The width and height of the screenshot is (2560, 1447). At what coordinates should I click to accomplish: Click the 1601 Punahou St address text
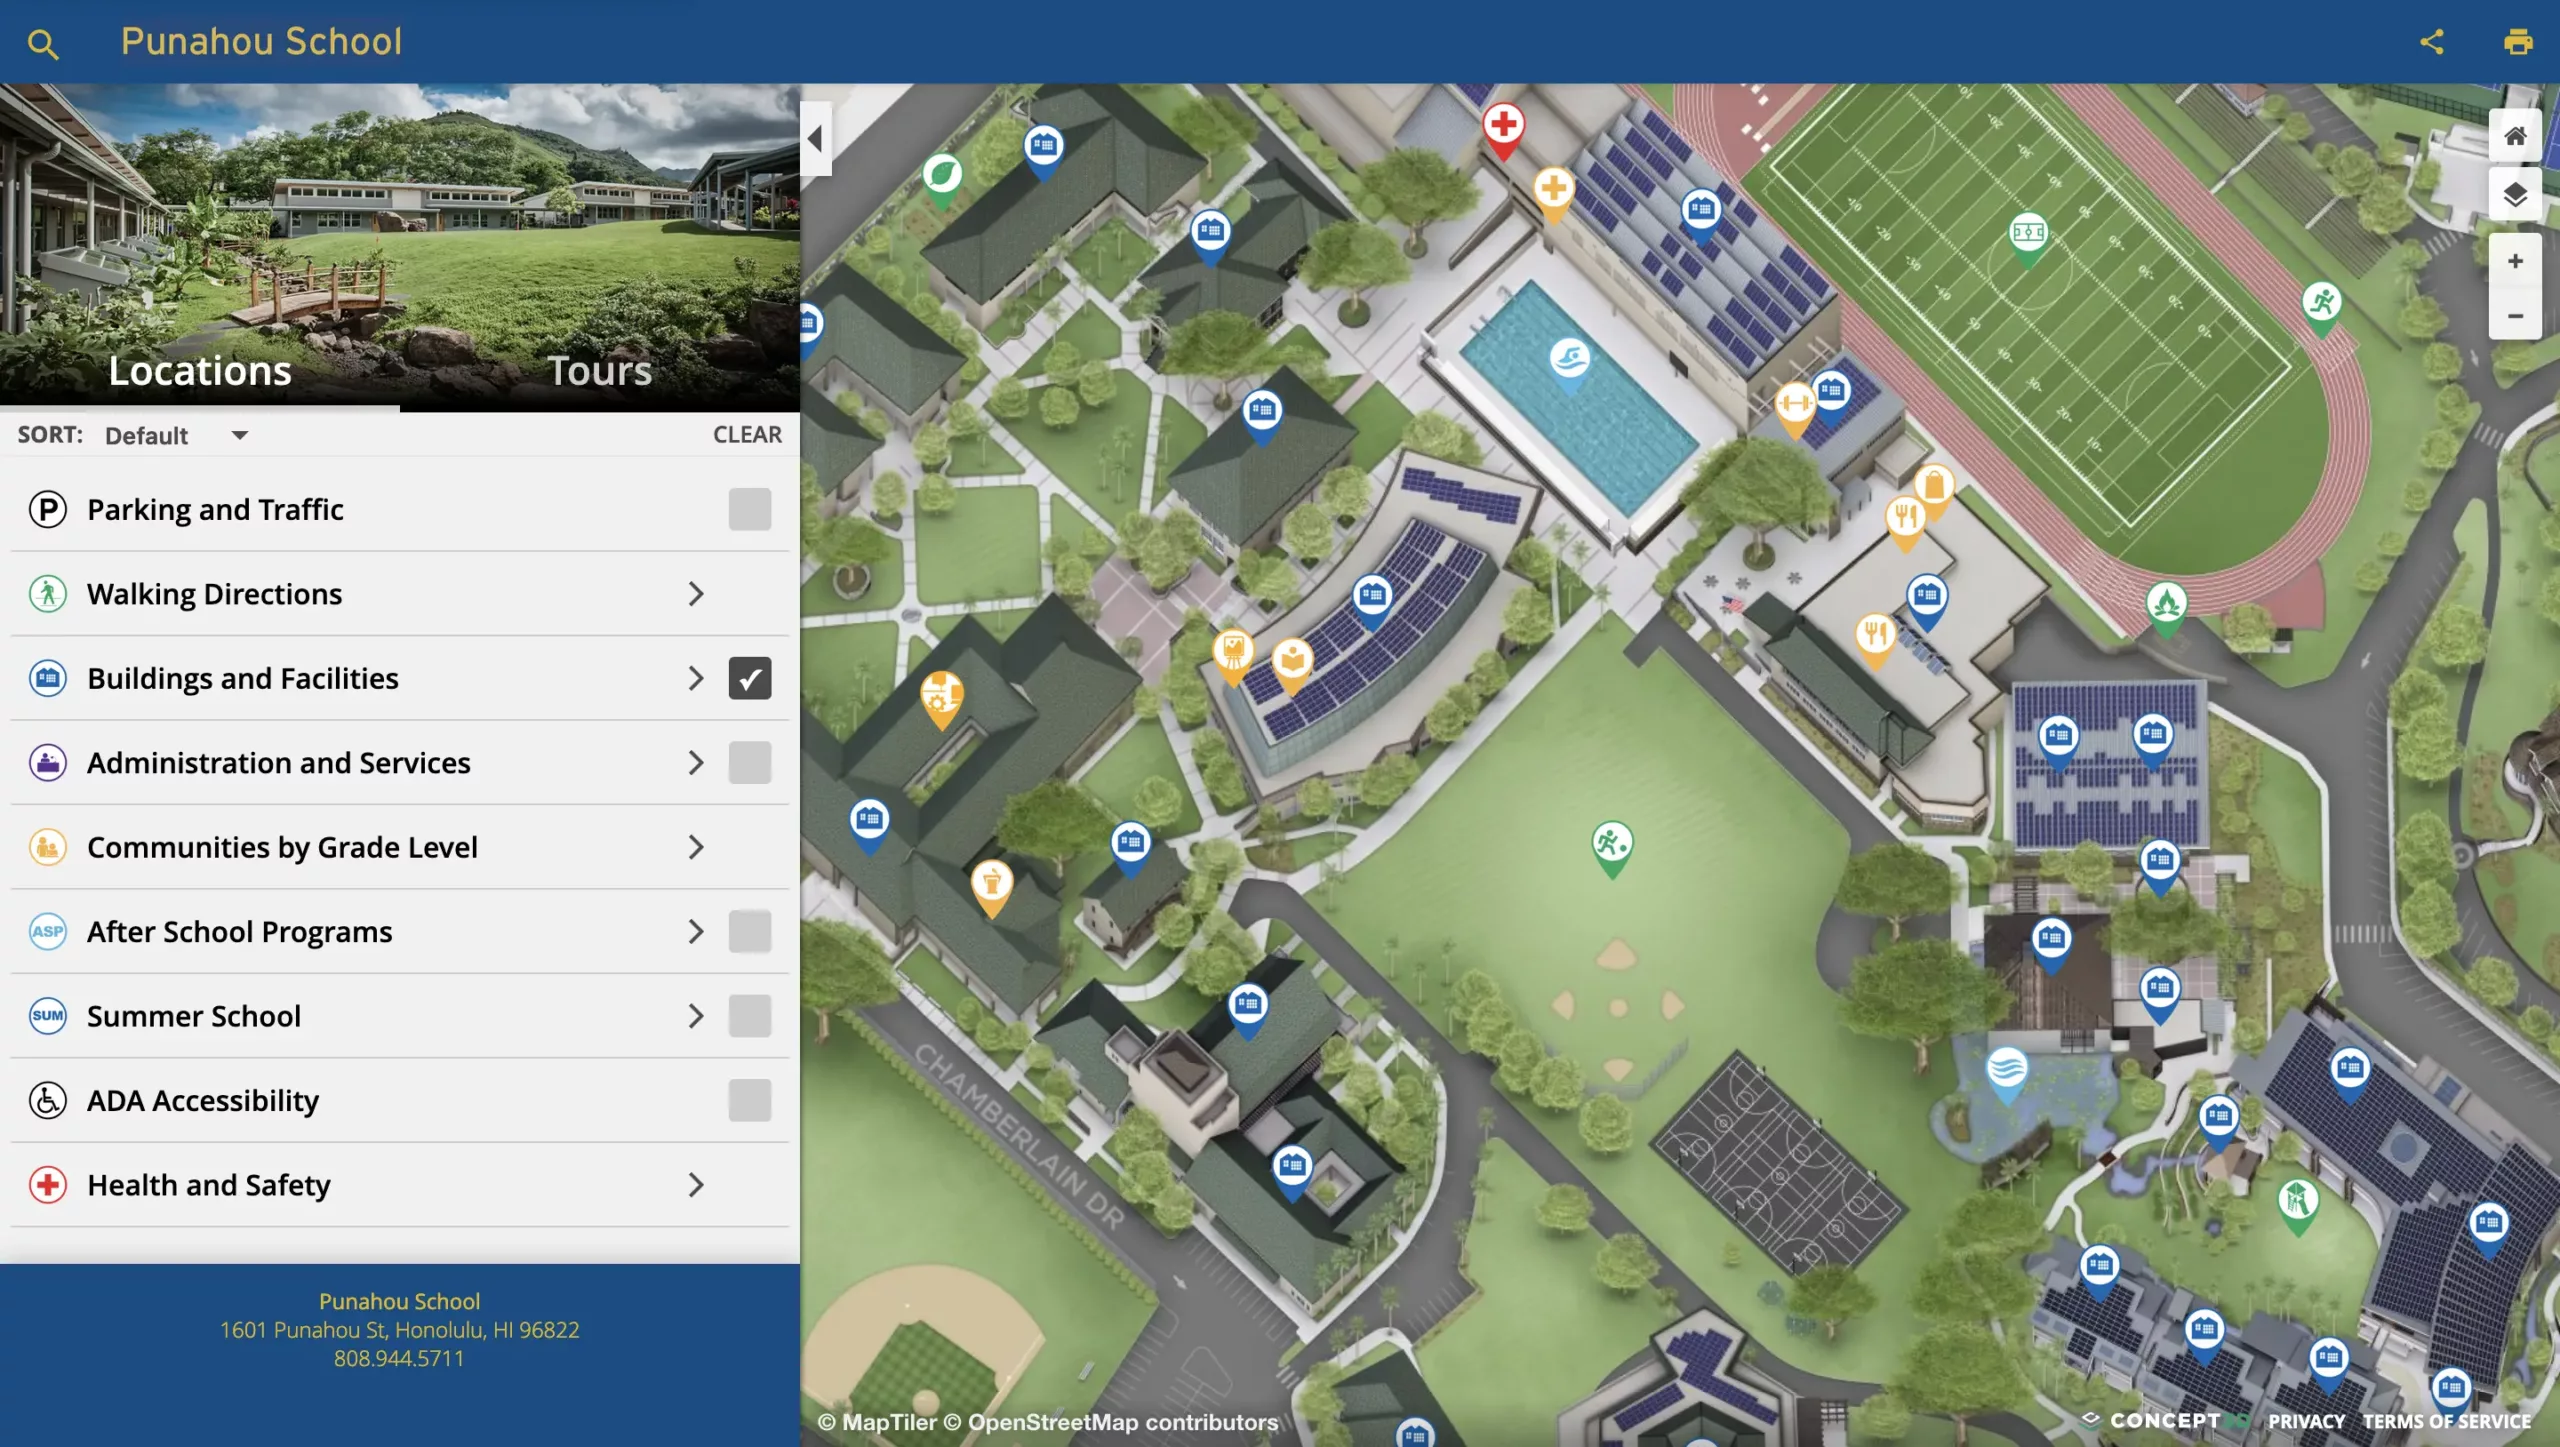399,1329
